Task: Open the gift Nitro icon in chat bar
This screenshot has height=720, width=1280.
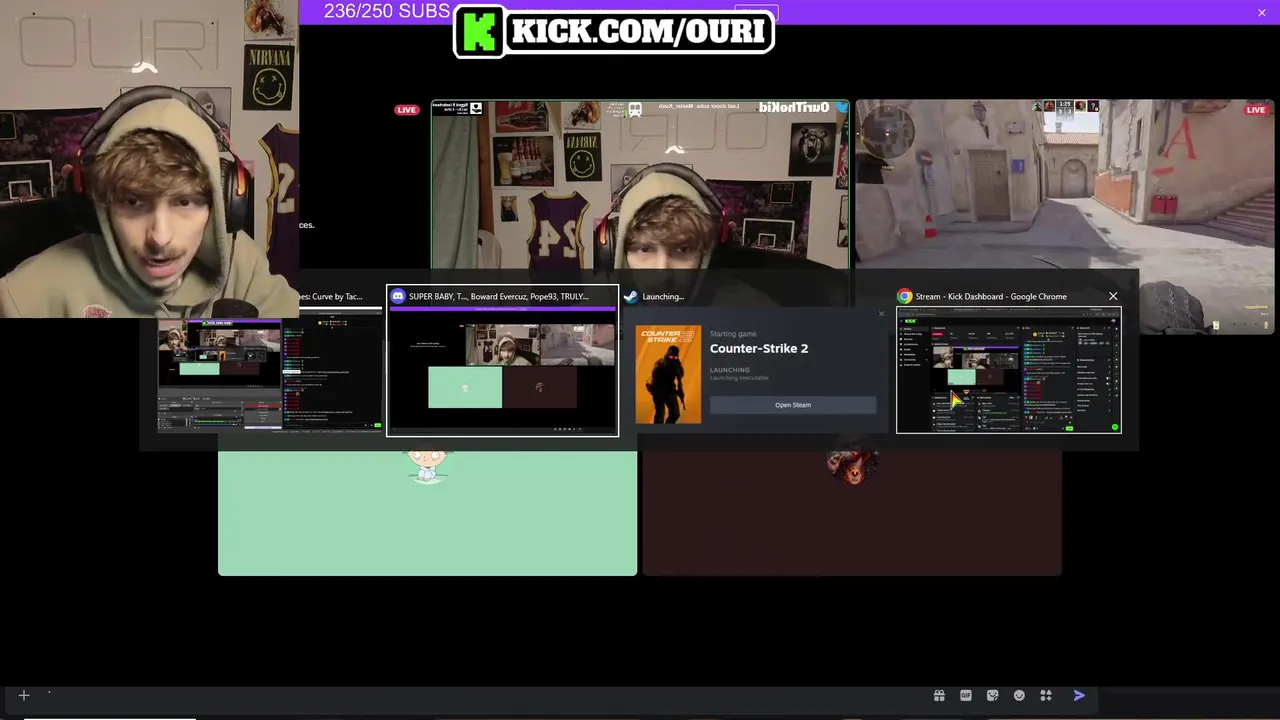Action: (x=939, y=695)
